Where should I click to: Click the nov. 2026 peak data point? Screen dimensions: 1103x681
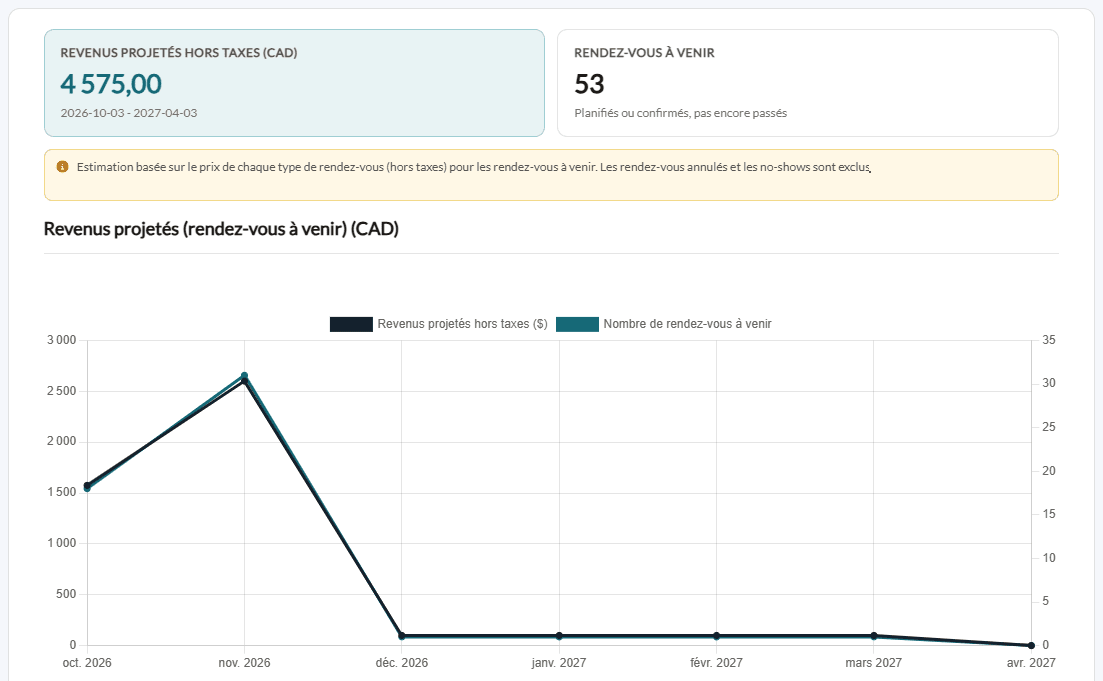tap(244, 378)
